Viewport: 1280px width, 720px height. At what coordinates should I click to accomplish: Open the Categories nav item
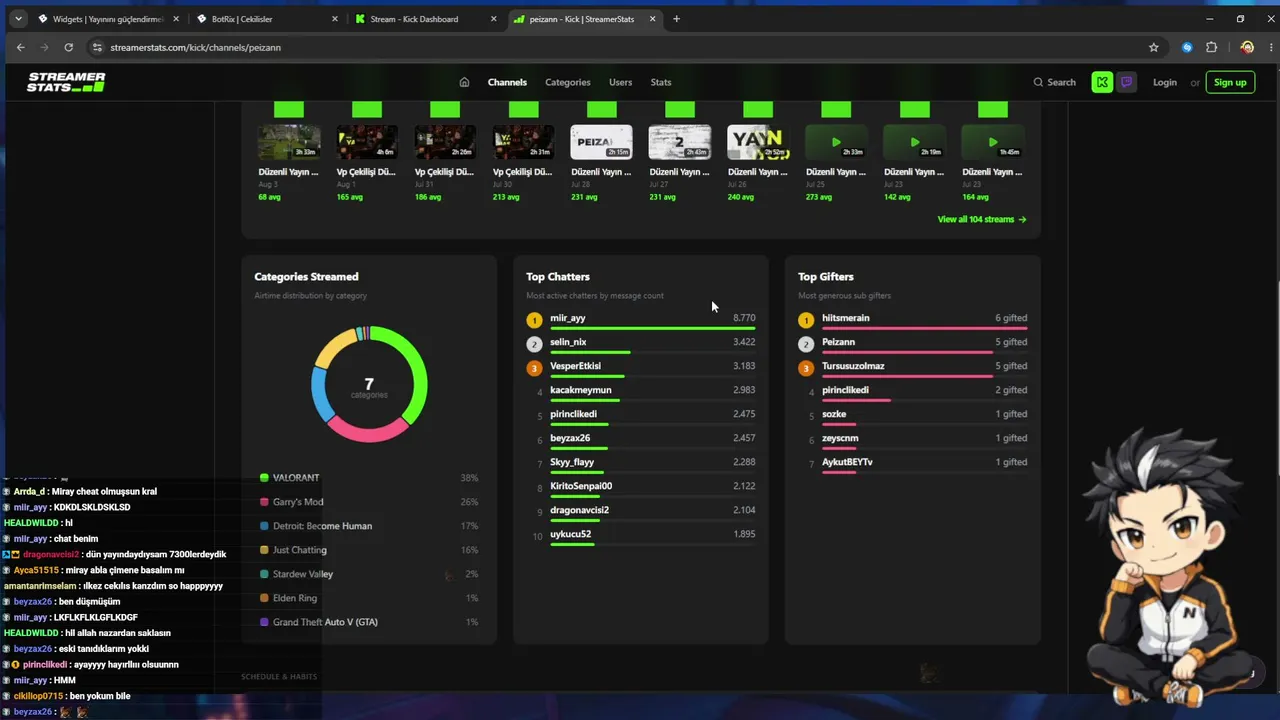click(x=568, y=82)
